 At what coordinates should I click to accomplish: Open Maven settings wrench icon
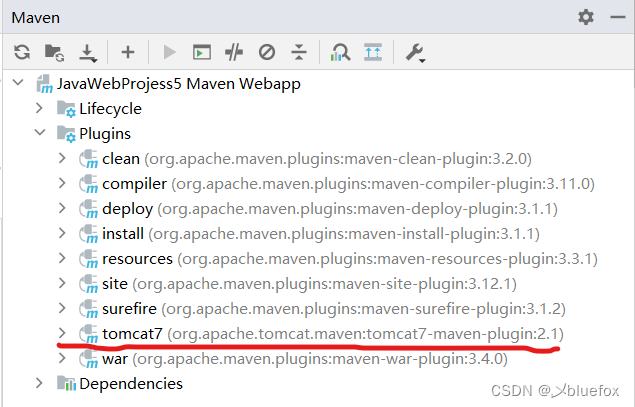pos(415,53)
